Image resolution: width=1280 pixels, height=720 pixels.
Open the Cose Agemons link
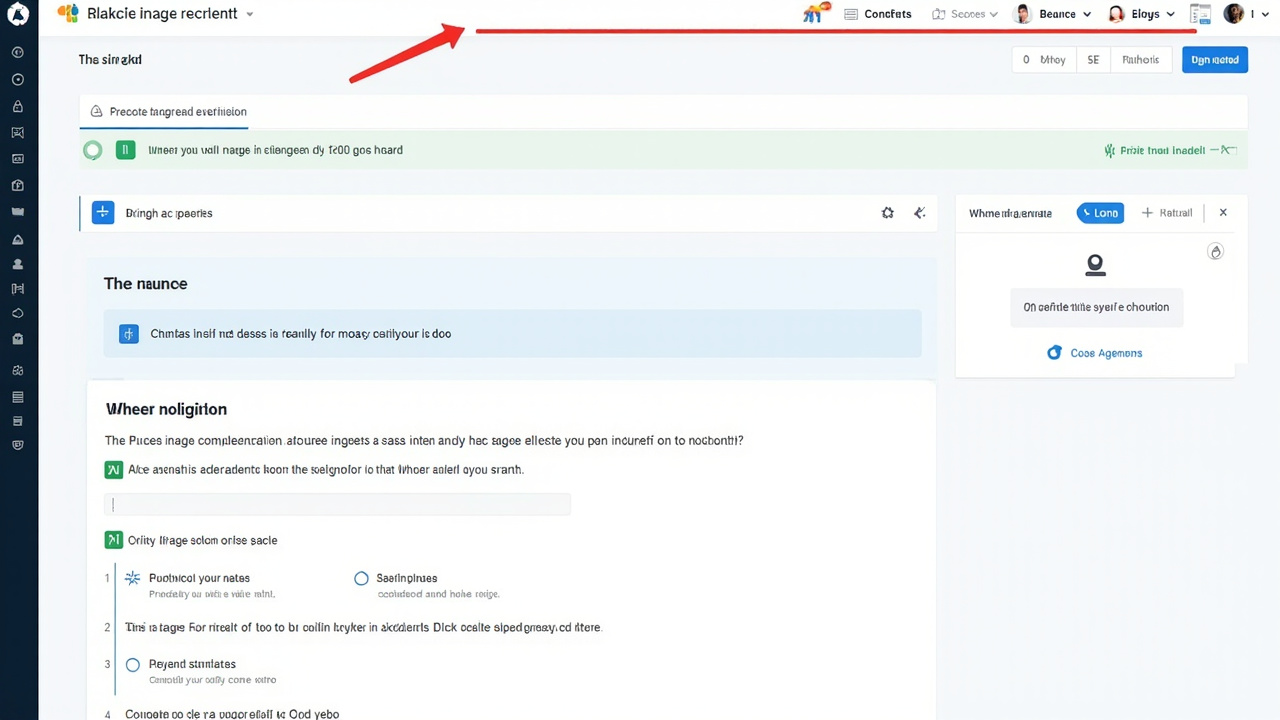(x=1094, y=353)
